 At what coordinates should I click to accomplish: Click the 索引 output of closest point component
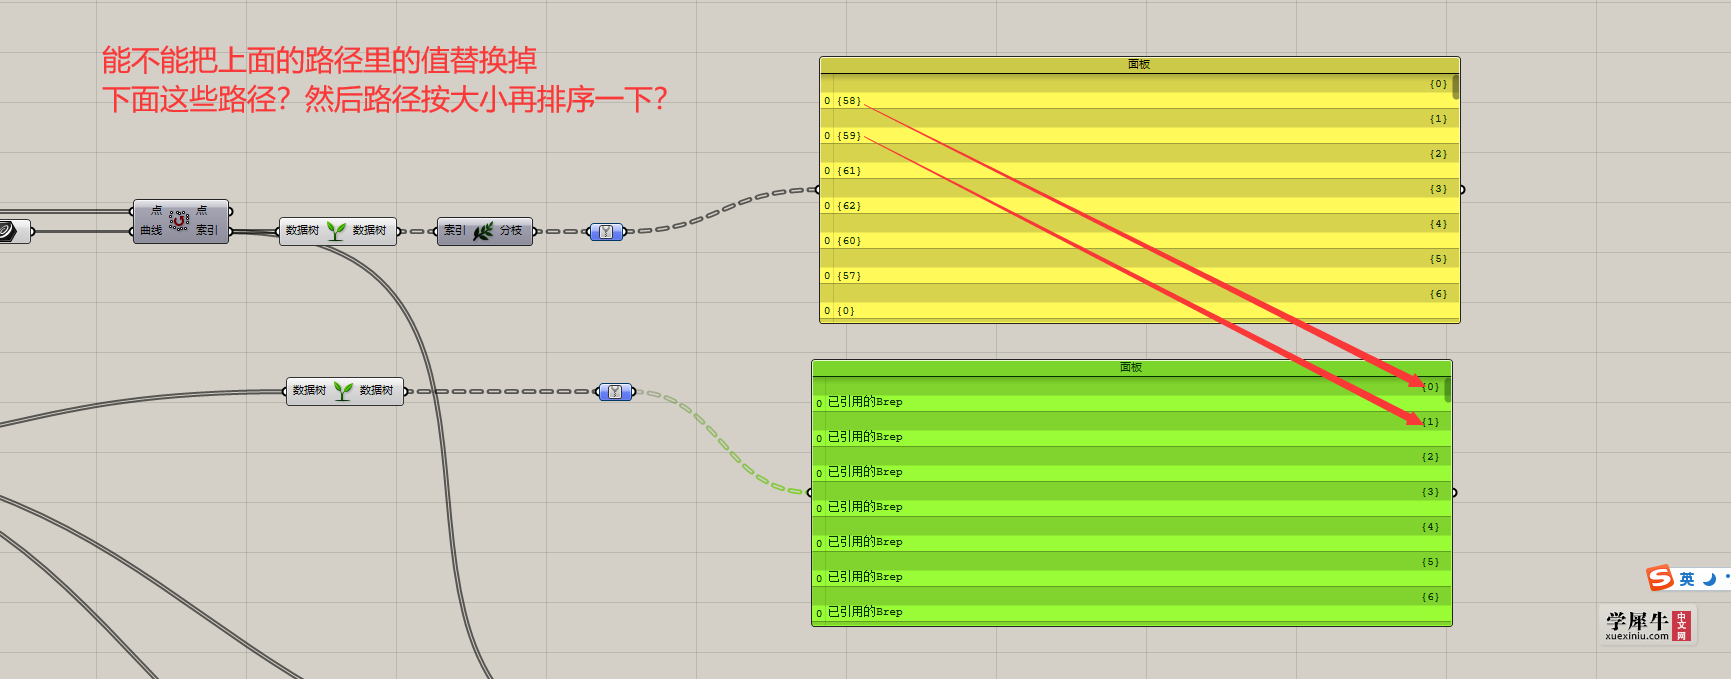pos(207,230)
